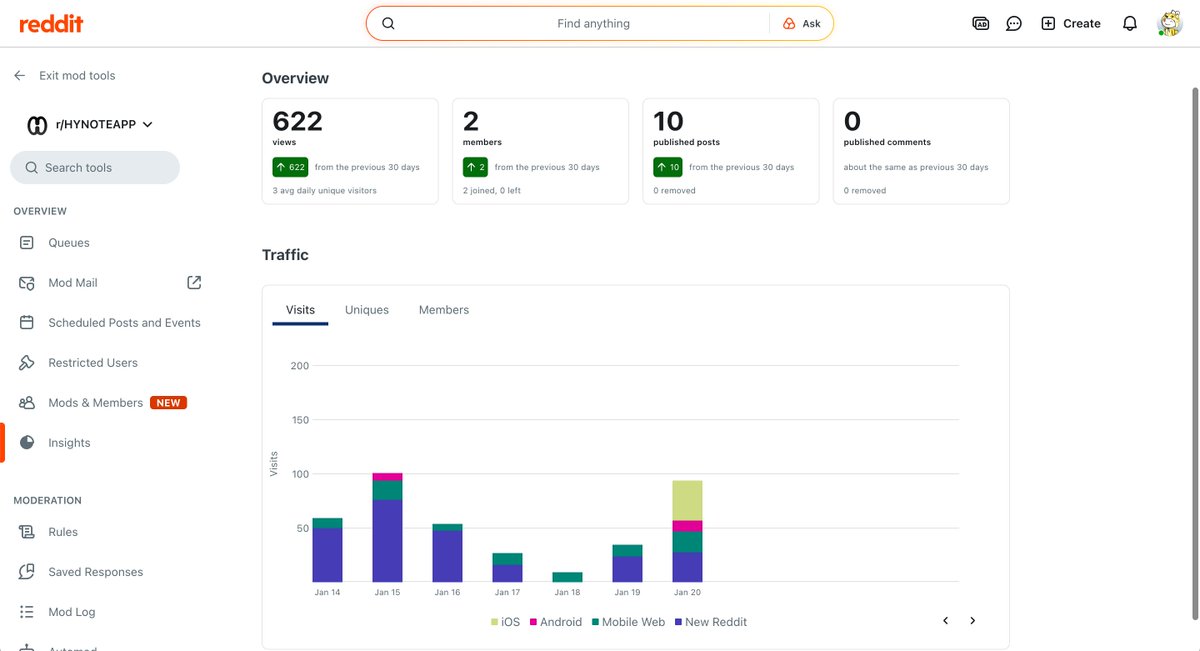The width and height of the screenshot is (1200, 651).
Task: Switch to the Uniques tab
Action: tap(367, 310)
